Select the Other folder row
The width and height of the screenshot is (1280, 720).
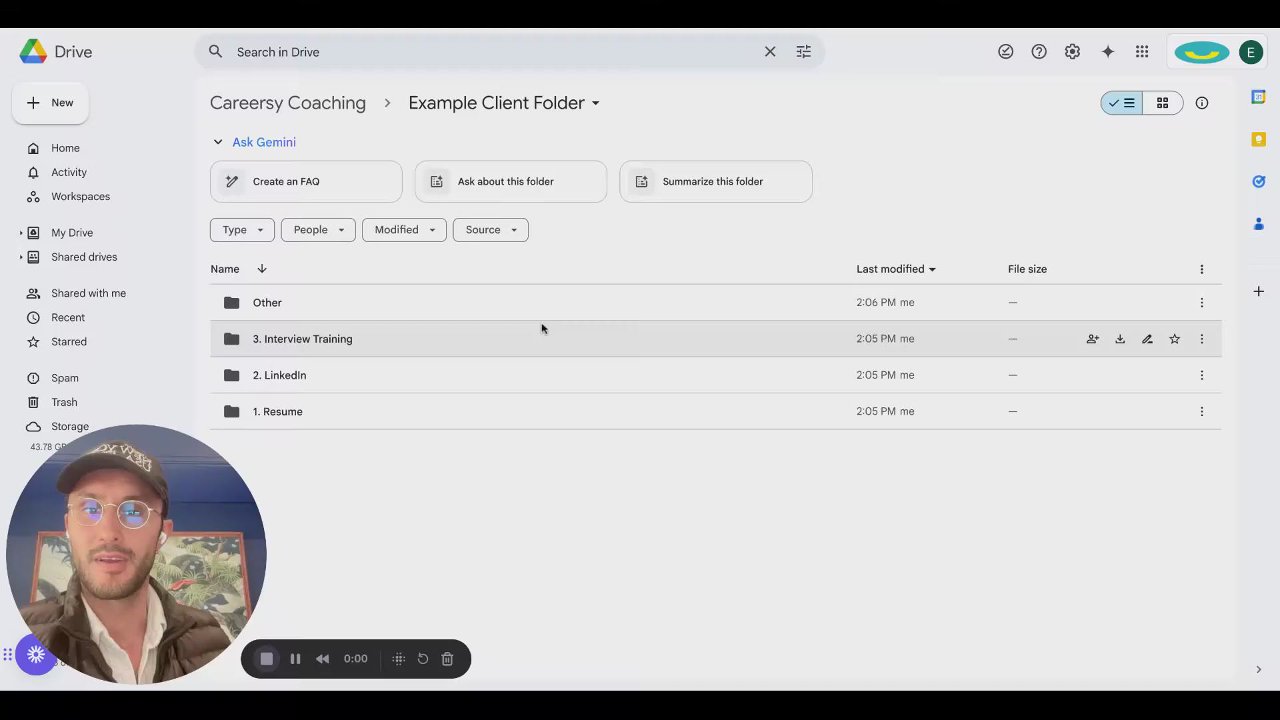[715, 302]
